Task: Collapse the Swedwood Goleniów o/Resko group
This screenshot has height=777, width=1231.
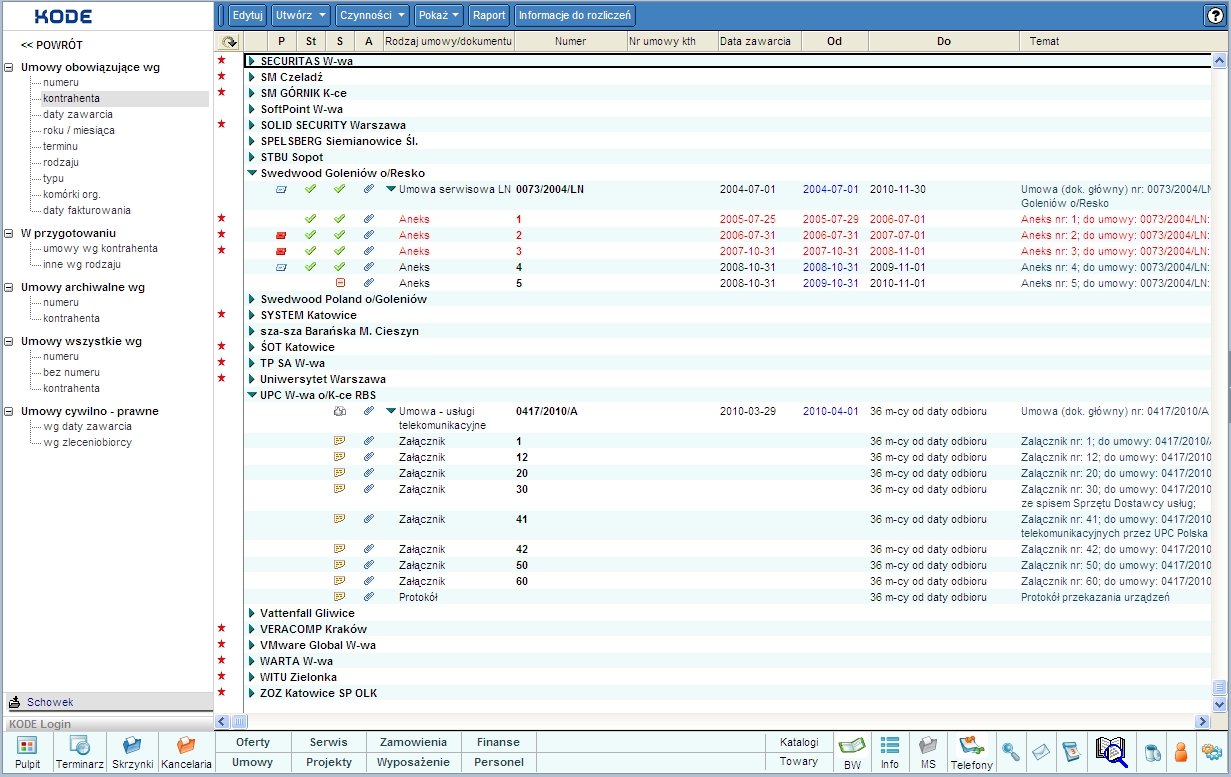Action: click(x=252, y=173)
